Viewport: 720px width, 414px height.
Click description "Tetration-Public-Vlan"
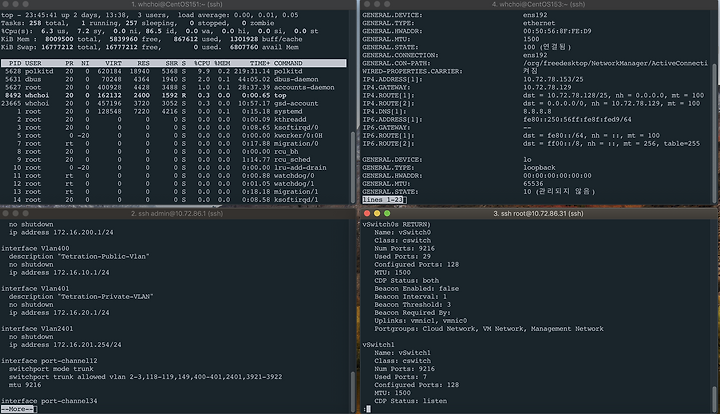click(x=79, y=256)
